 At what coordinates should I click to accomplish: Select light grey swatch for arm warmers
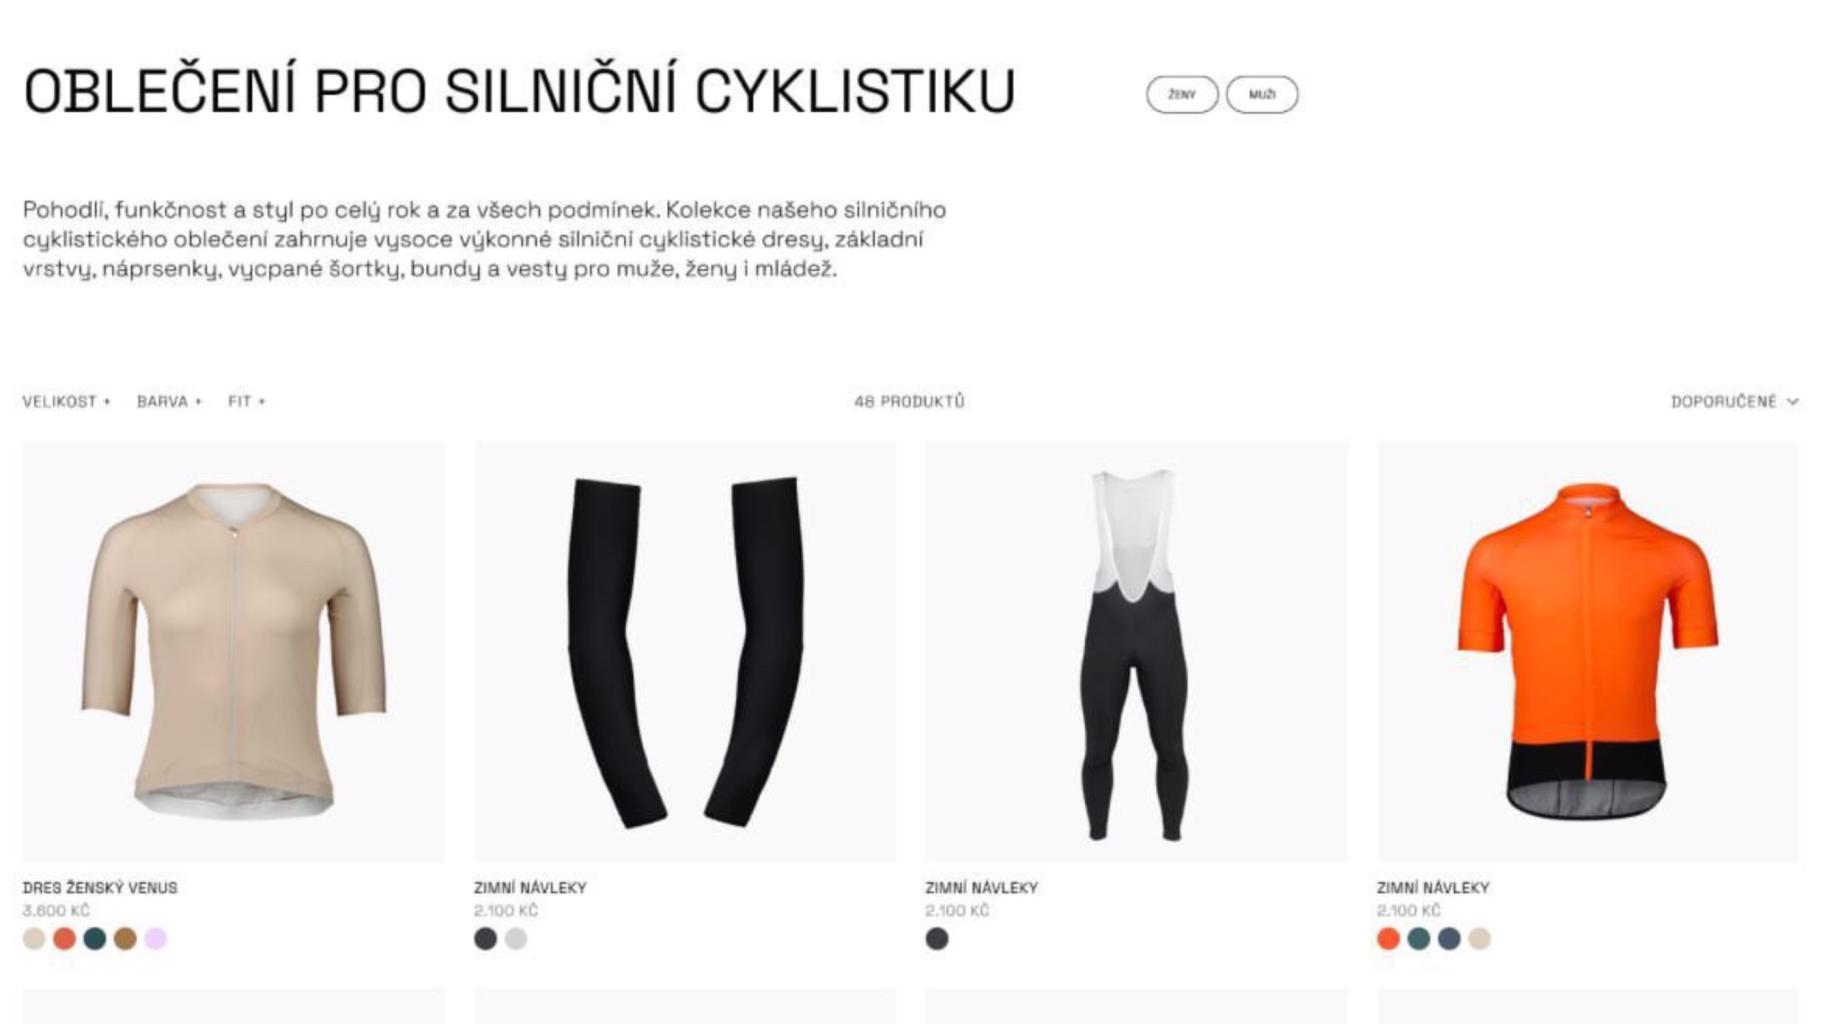[516, 938]
